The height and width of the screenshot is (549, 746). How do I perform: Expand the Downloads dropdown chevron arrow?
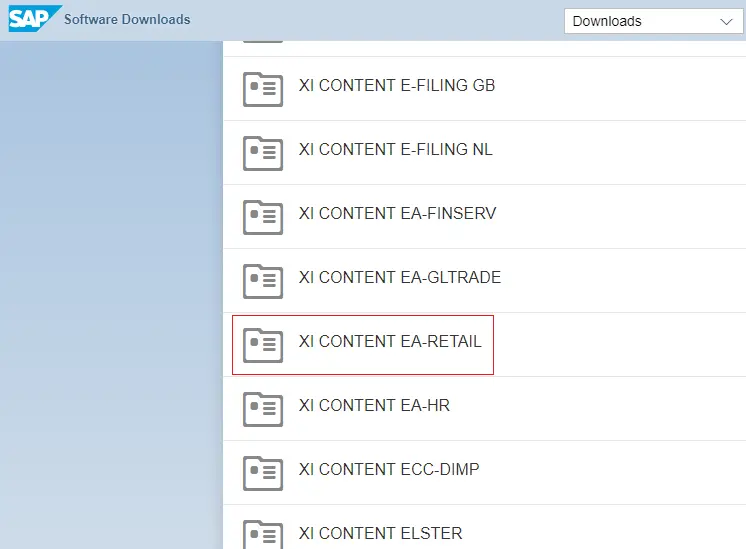pyautogui.click(x=726, y=22)
